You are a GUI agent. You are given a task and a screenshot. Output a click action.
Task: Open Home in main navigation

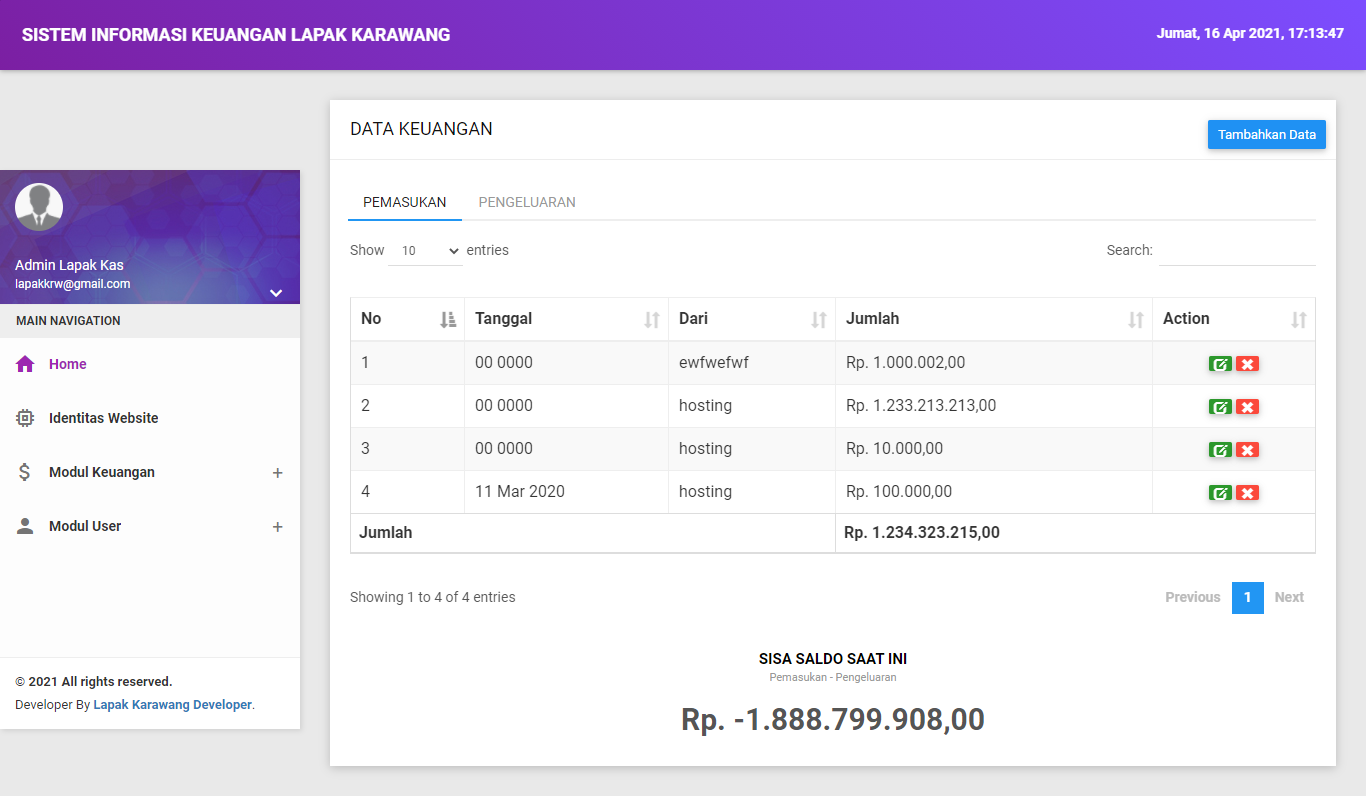(x=150, y=364)
